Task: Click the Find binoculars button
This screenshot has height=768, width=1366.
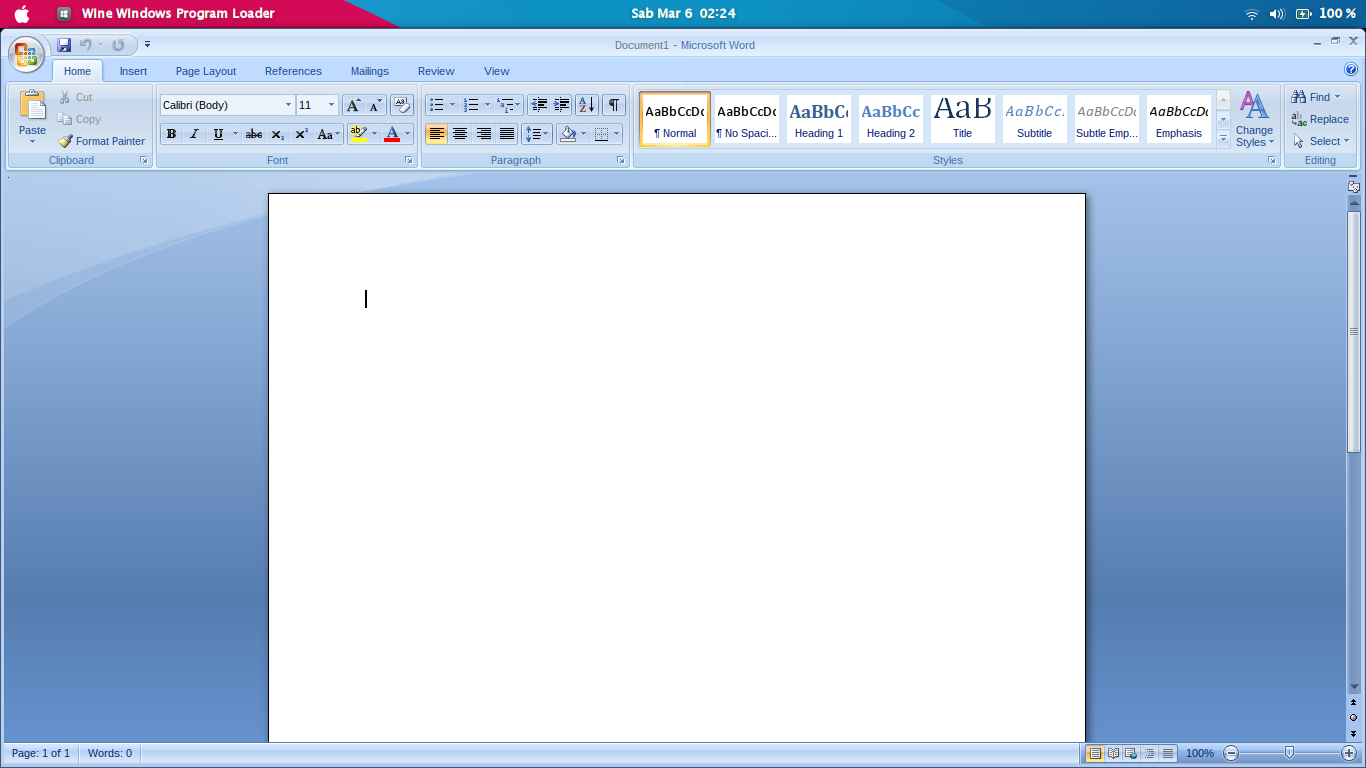Action: point(1316,97)
